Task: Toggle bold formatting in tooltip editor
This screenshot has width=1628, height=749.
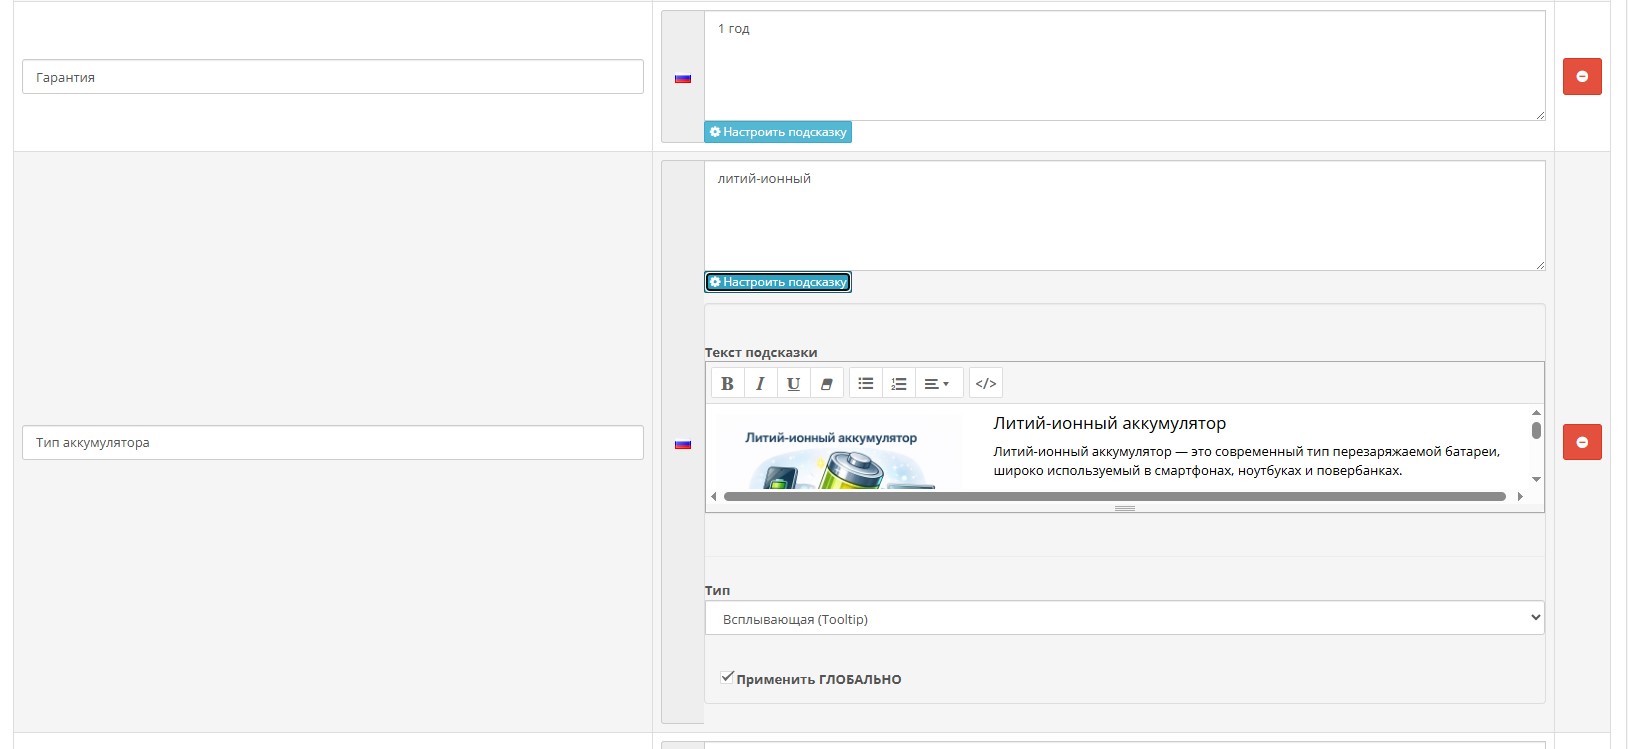Action: point(727,383)
